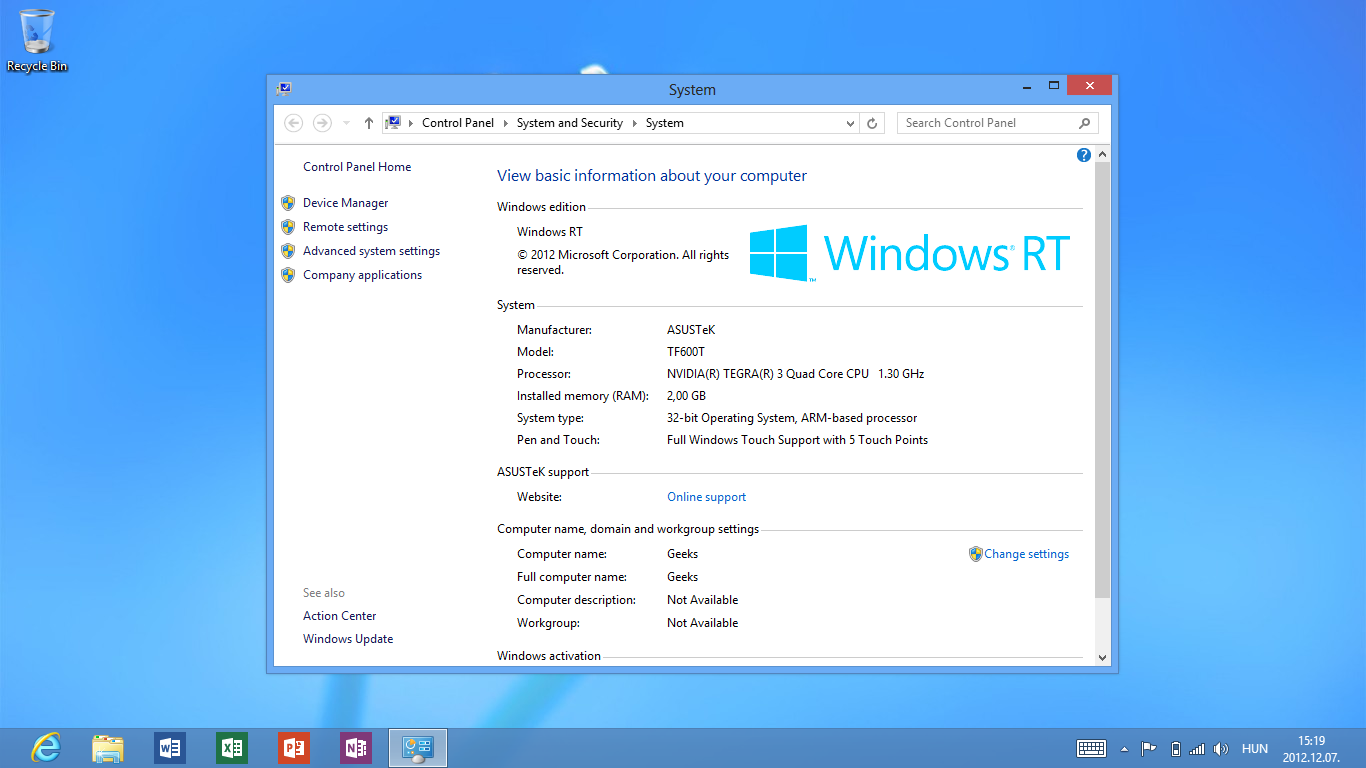Launch PowerPoint from the taskbar
Image resolution: width=1366 pixels, height=768 pixels.
click(x=294, y=748)
